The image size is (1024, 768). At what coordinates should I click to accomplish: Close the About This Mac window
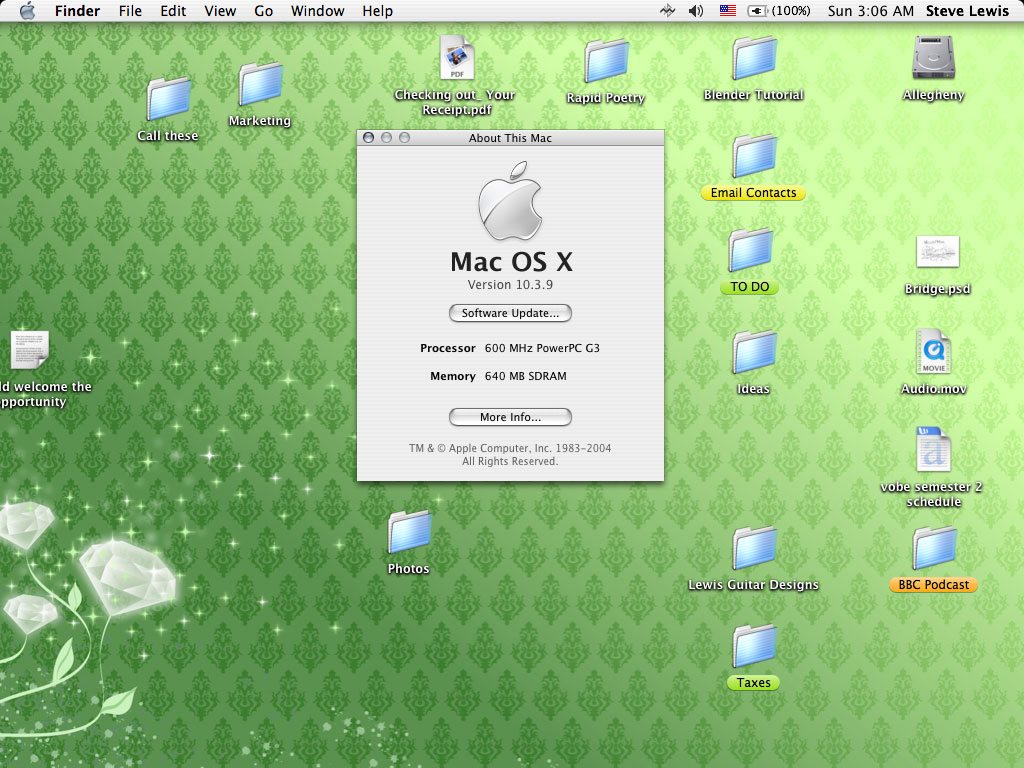tap(368, 137)
